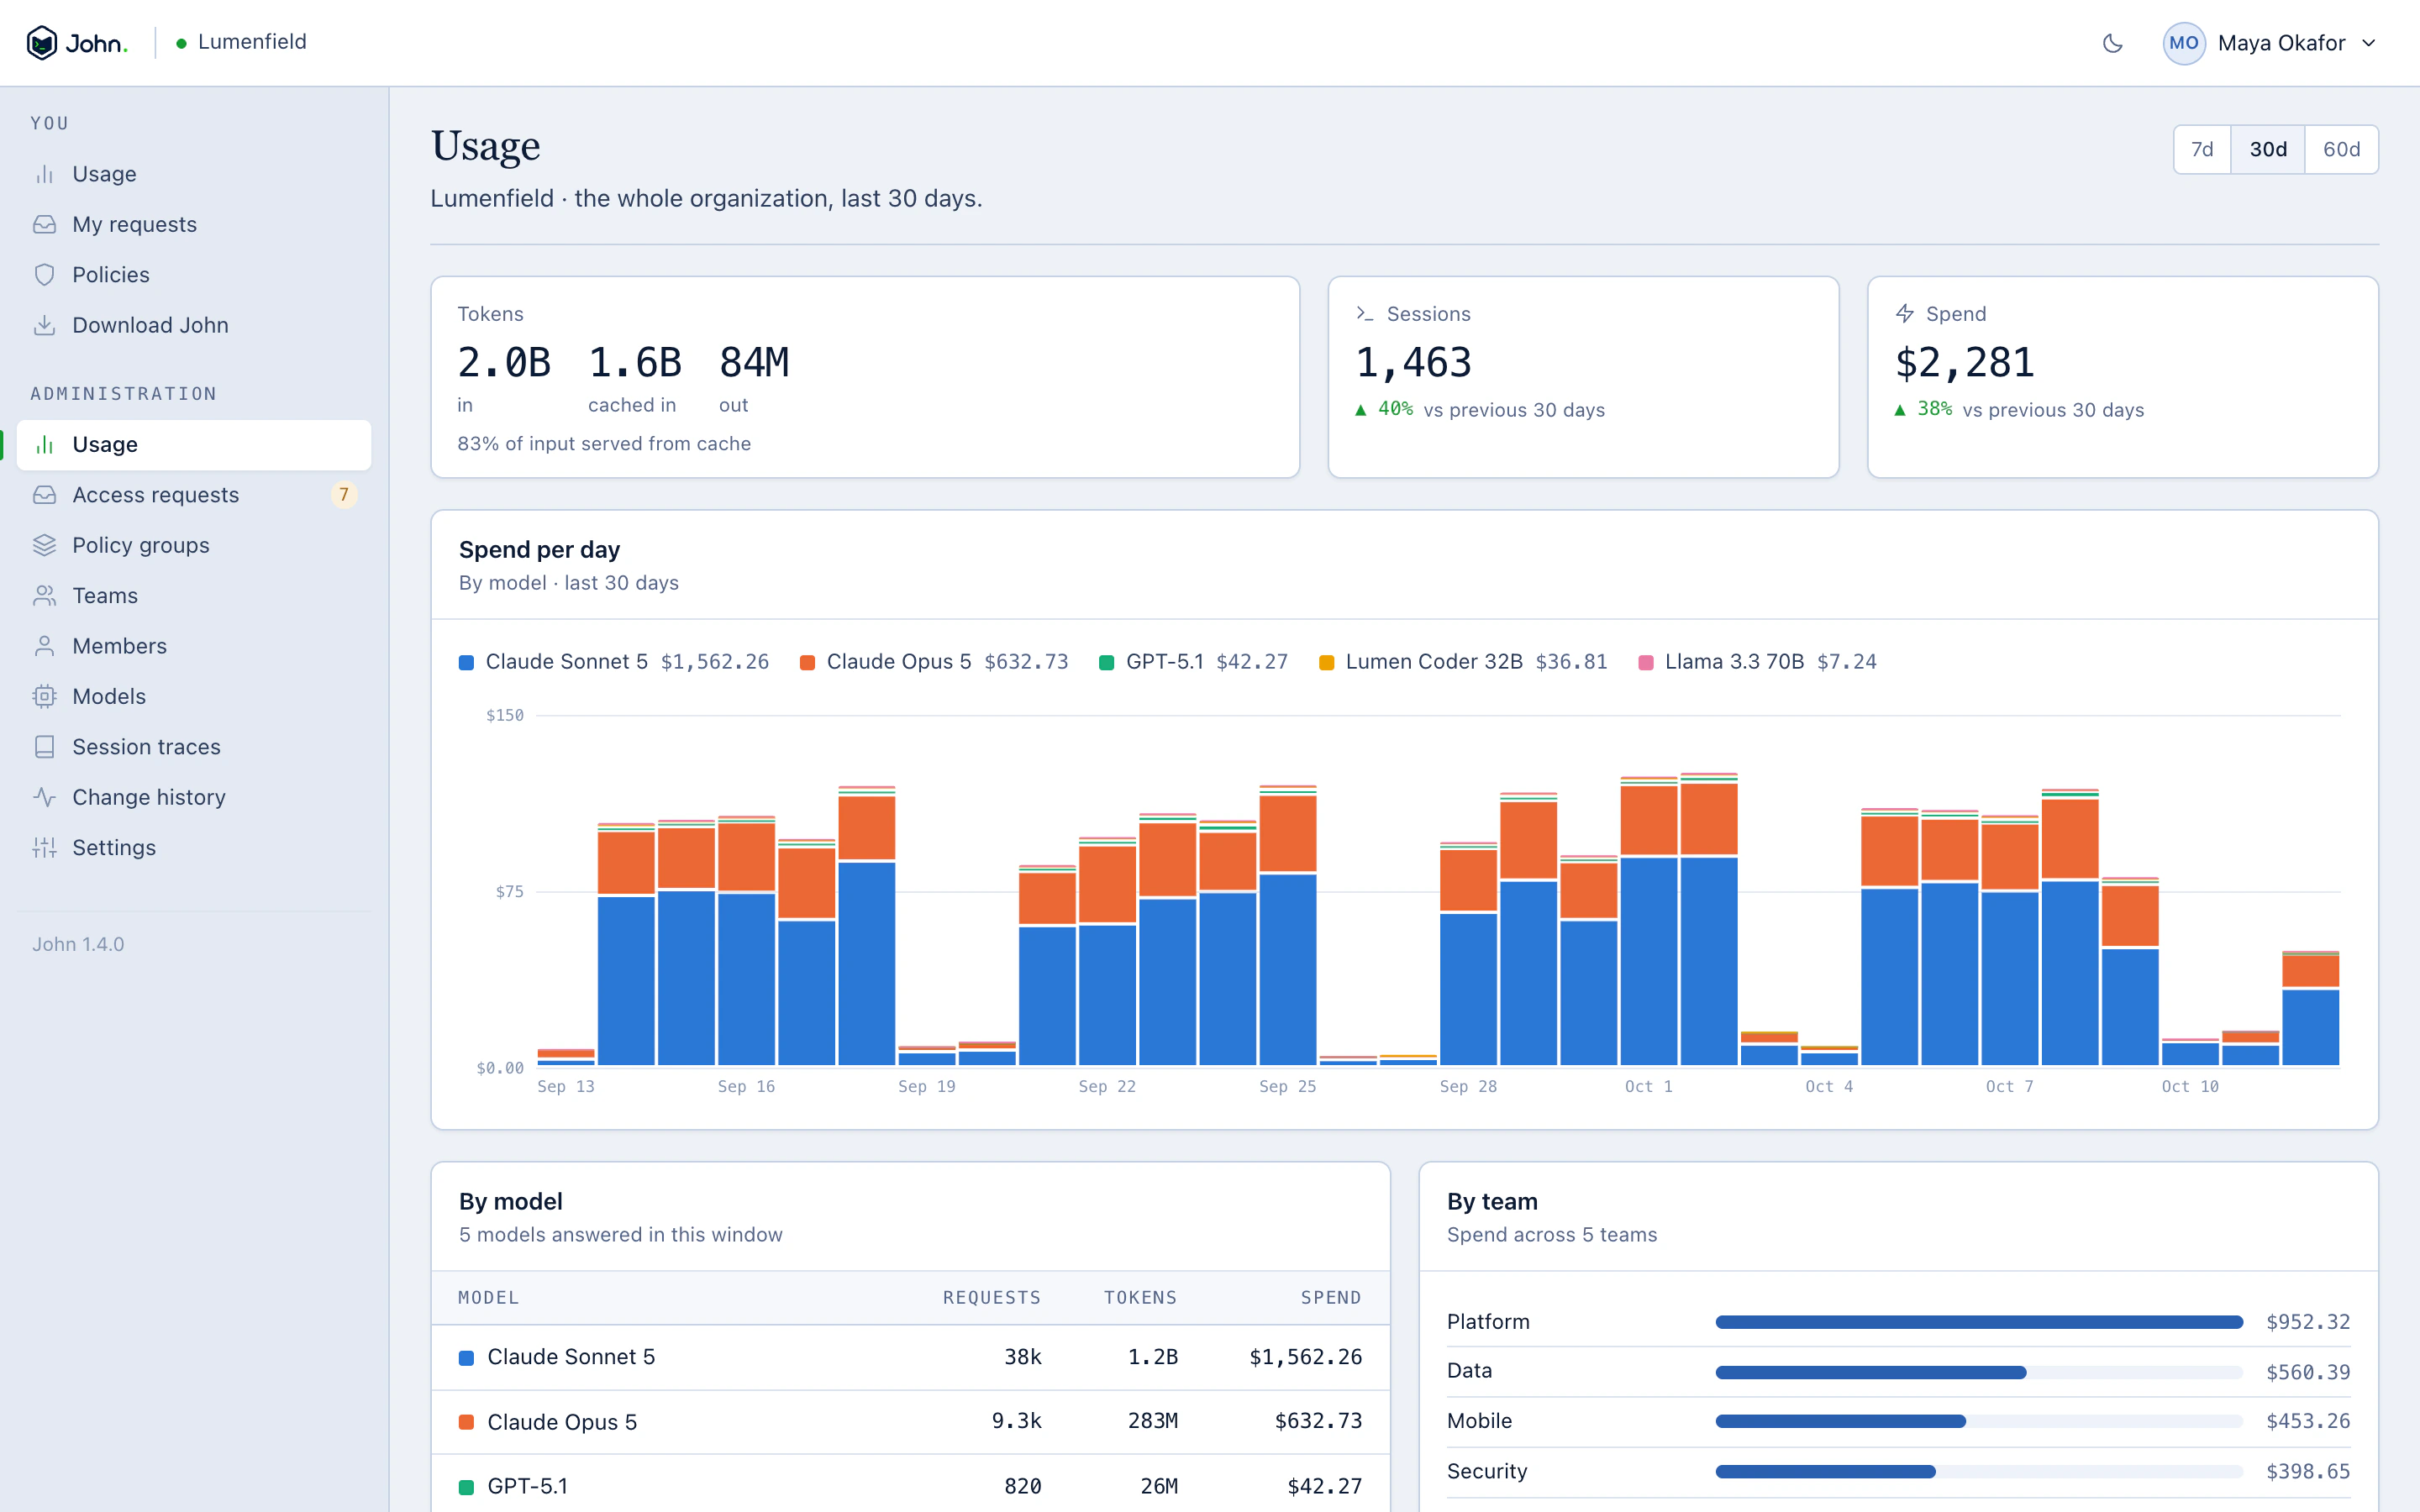Open Usage under the YOU section
The width and height of the screenshot is (2420, 1512).
[194, 174]
